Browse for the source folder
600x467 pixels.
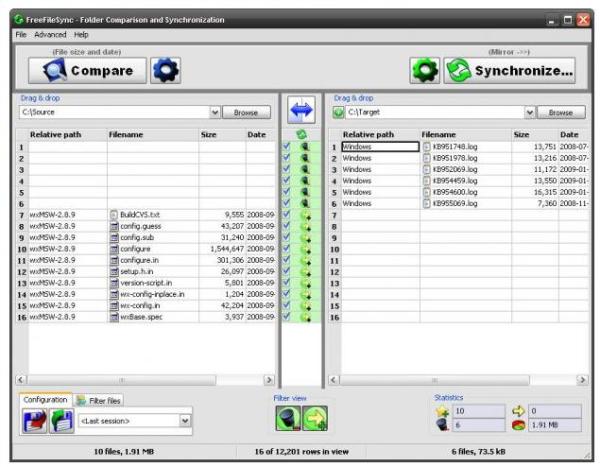[x=246, y=113]
